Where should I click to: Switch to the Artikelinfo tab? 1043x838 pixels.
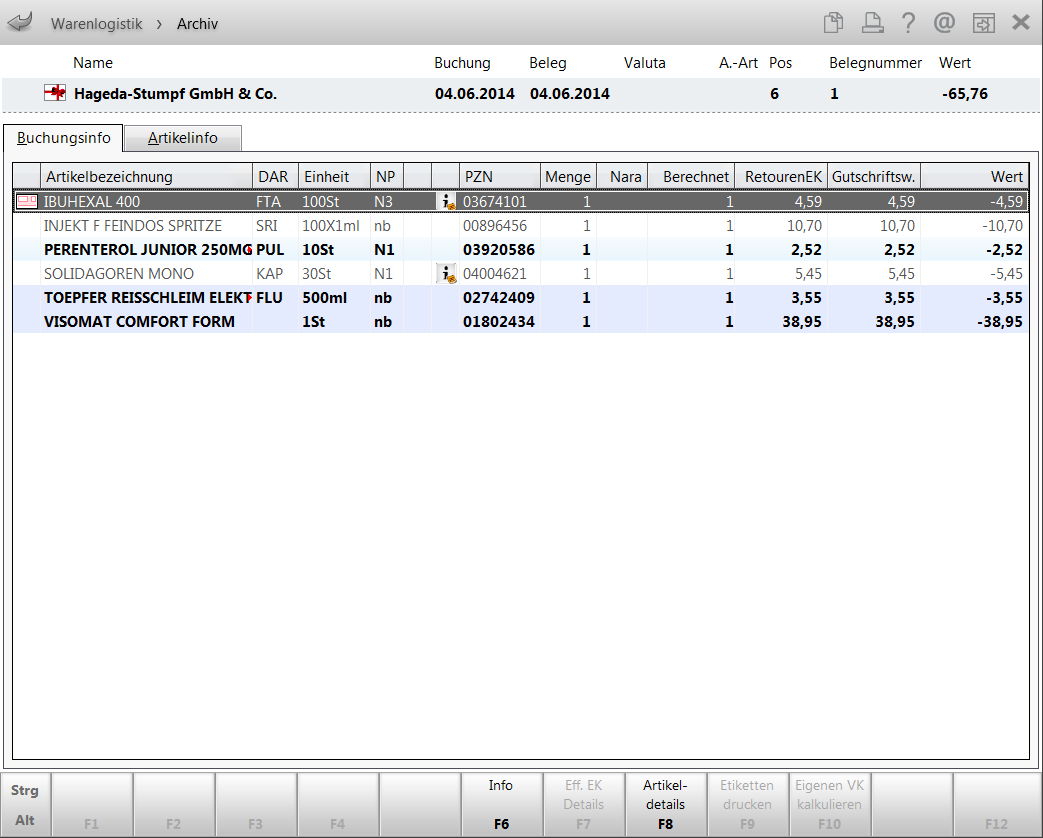point(182,138)
